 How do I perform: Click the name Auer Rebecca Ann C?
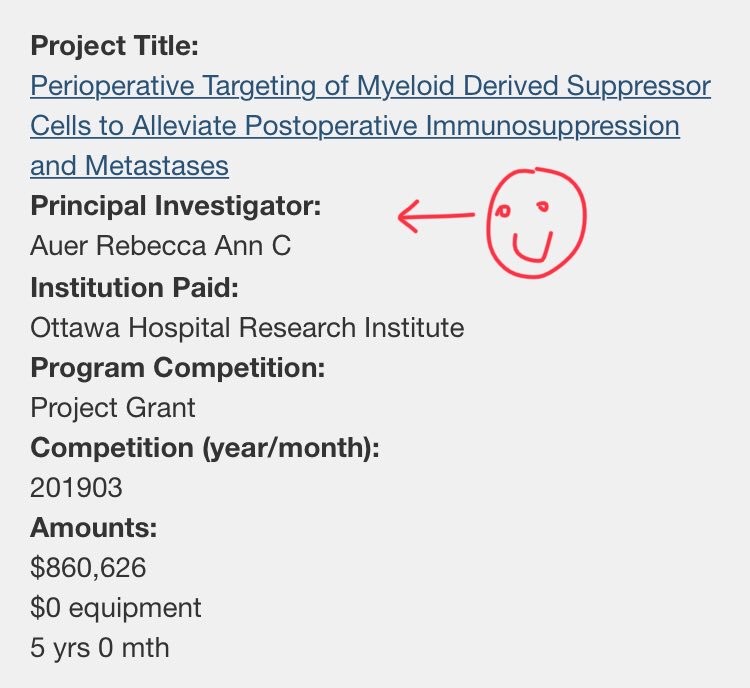pyautogui.click(x=160, y=246)
